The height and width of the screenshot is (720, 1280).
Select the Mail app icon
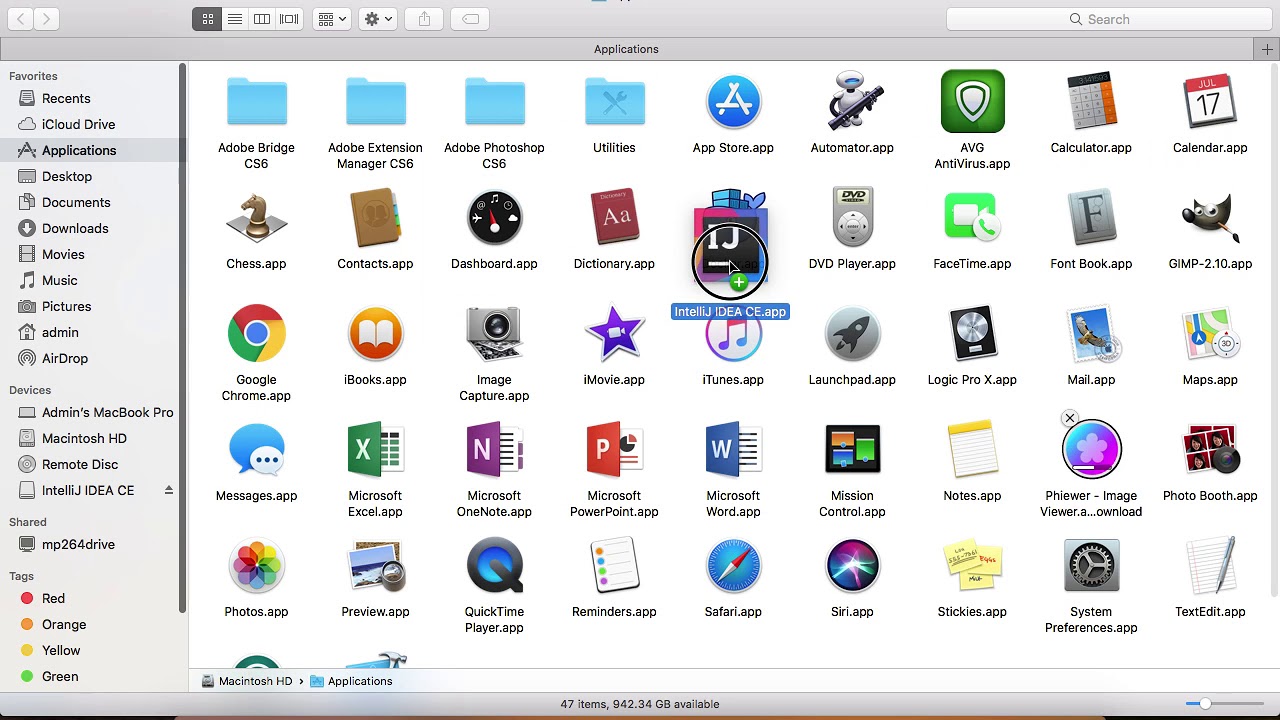(x=1091, y=333)
